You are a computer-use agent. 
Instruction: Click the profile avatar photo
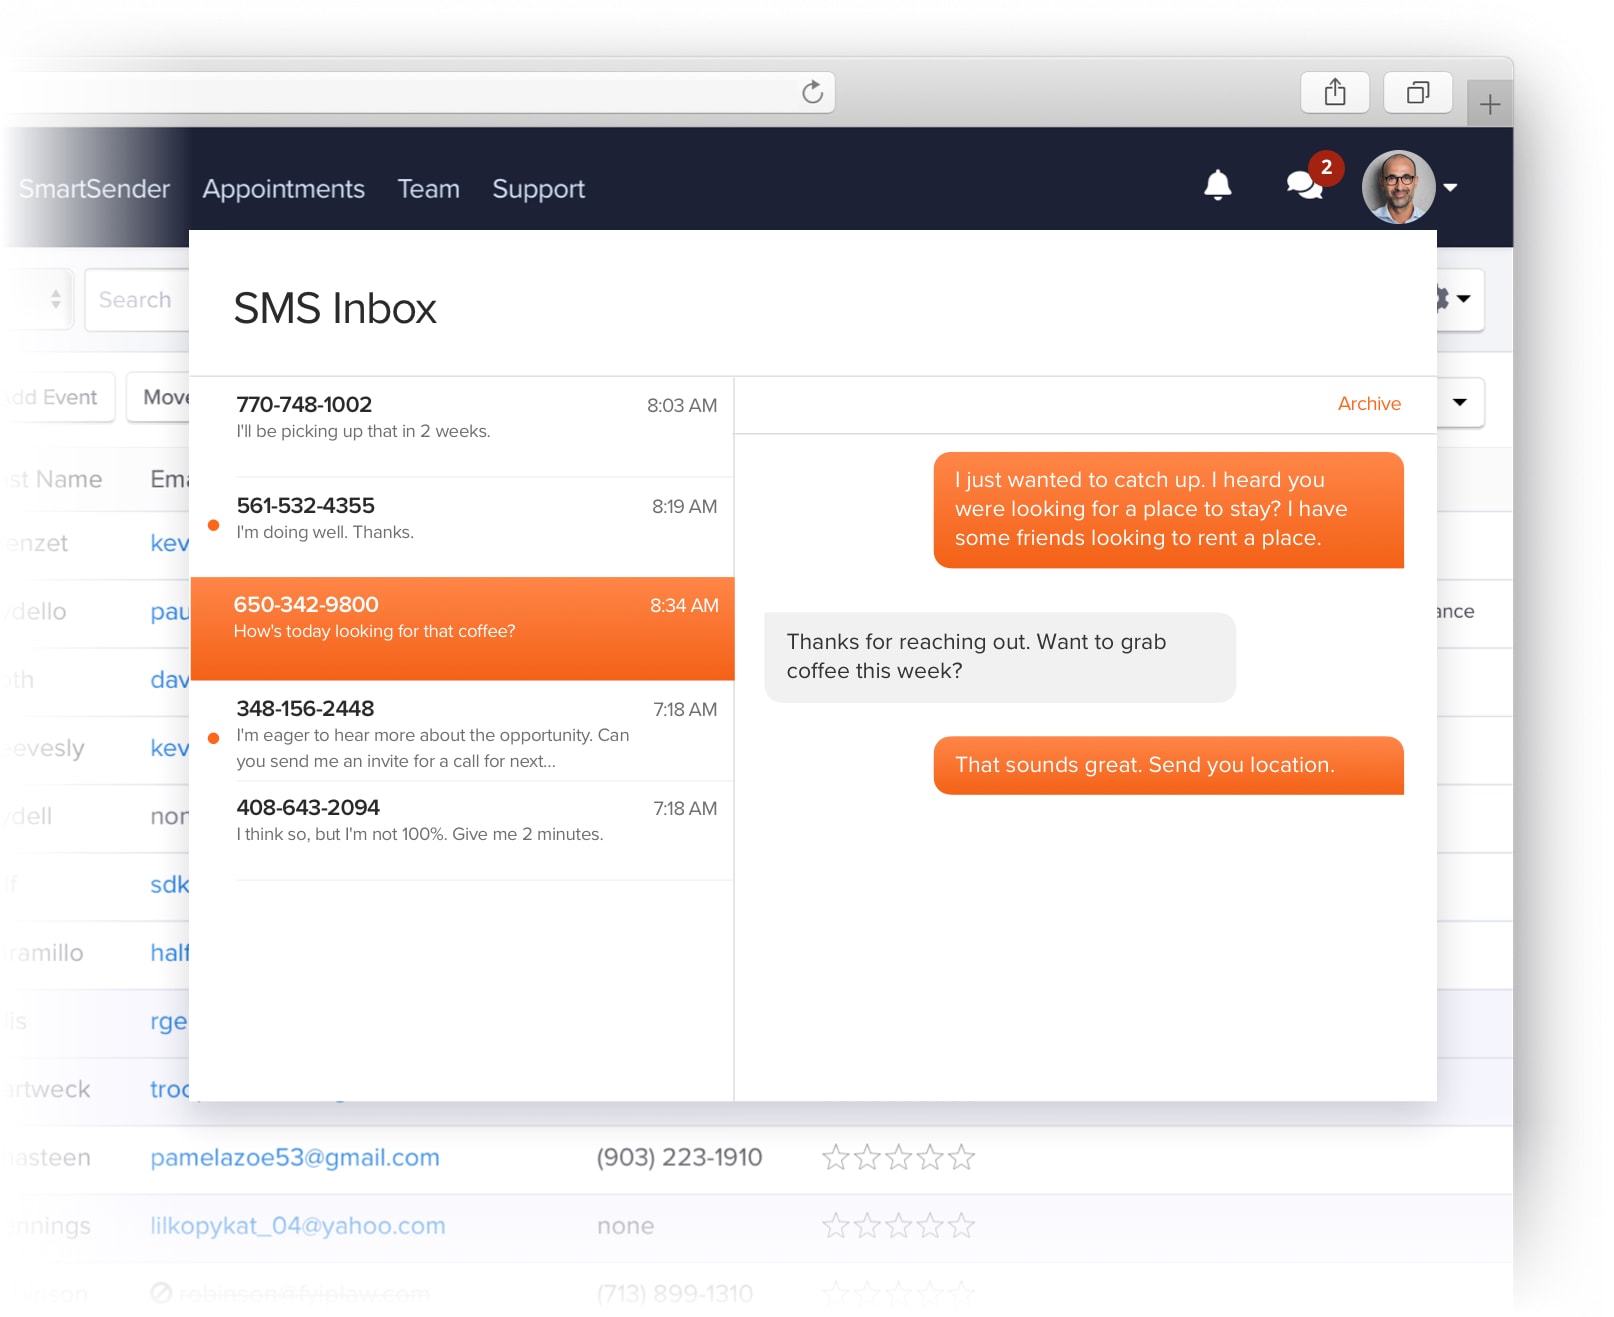click(1398, 186)
